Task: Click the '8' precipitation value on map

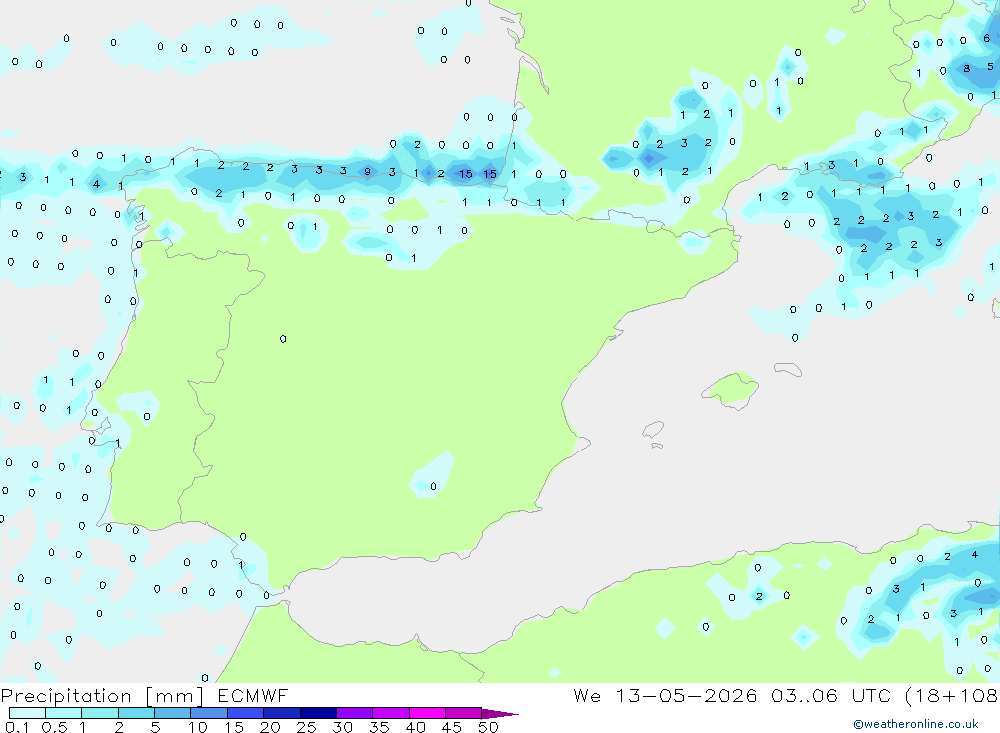Action: pos(967,68)
